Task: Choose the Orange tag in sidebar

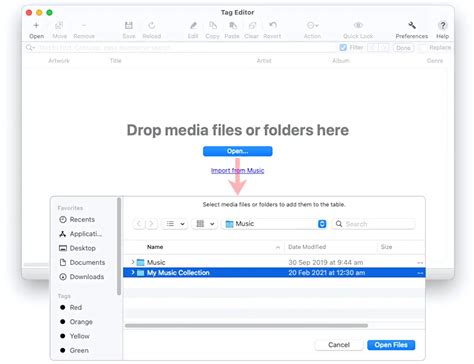Action: point(76,322)
